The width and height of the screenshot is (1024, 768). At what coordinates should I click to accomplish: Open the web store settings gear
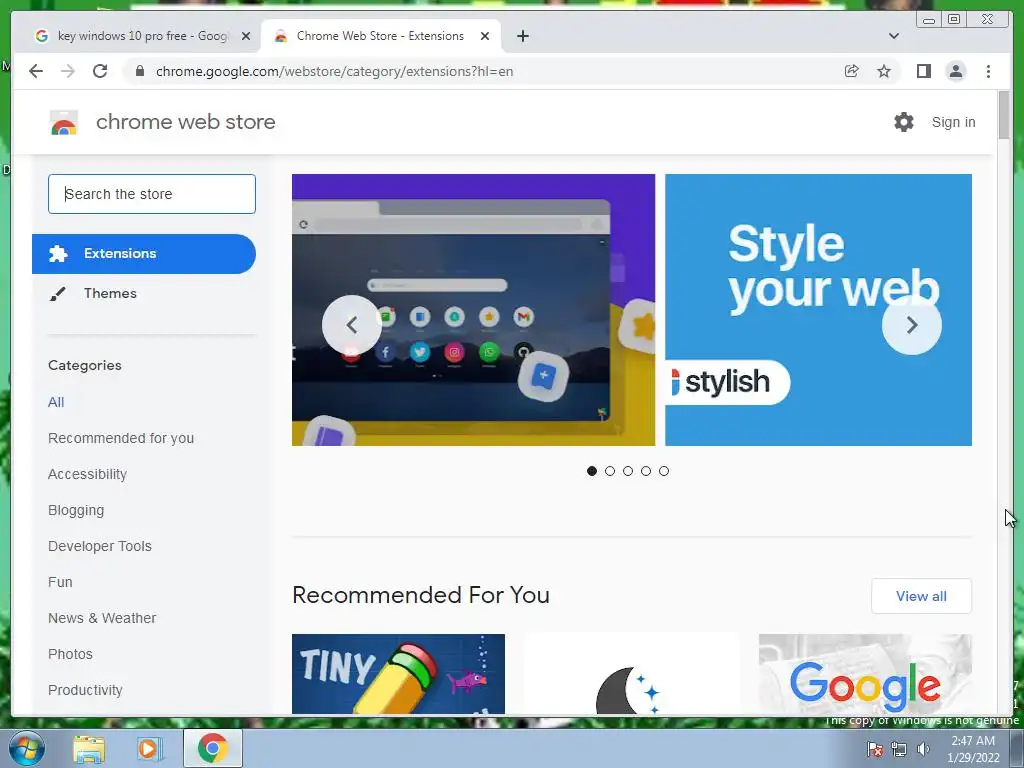click(x=904, y=122)
